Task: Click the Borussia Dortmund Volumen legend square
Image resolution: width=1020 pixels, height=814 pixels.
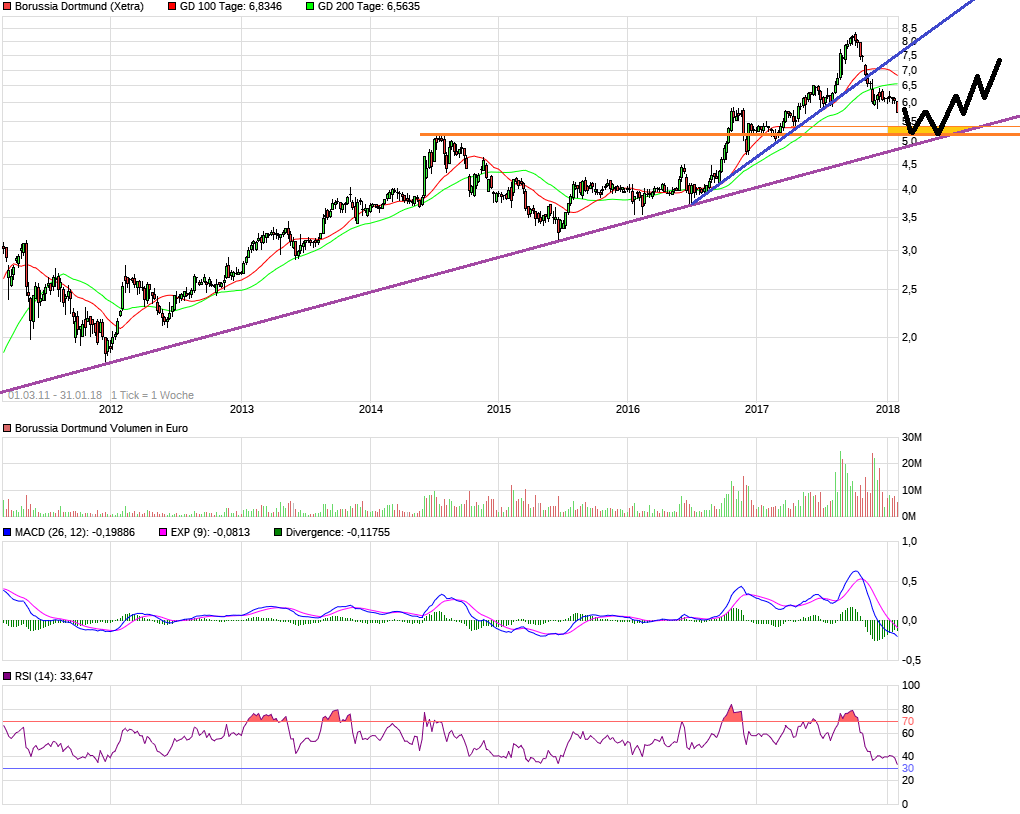Action: 7,428
